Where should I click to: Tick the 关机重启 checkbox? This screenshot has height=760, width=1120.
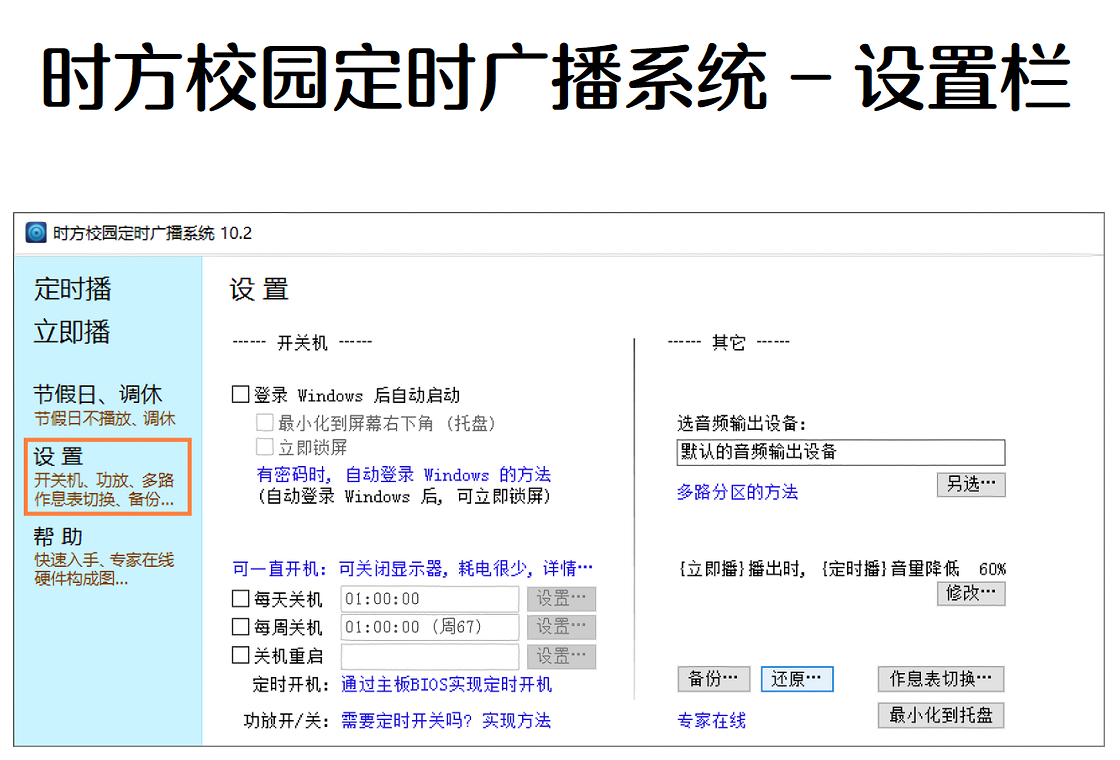point(241,656)
